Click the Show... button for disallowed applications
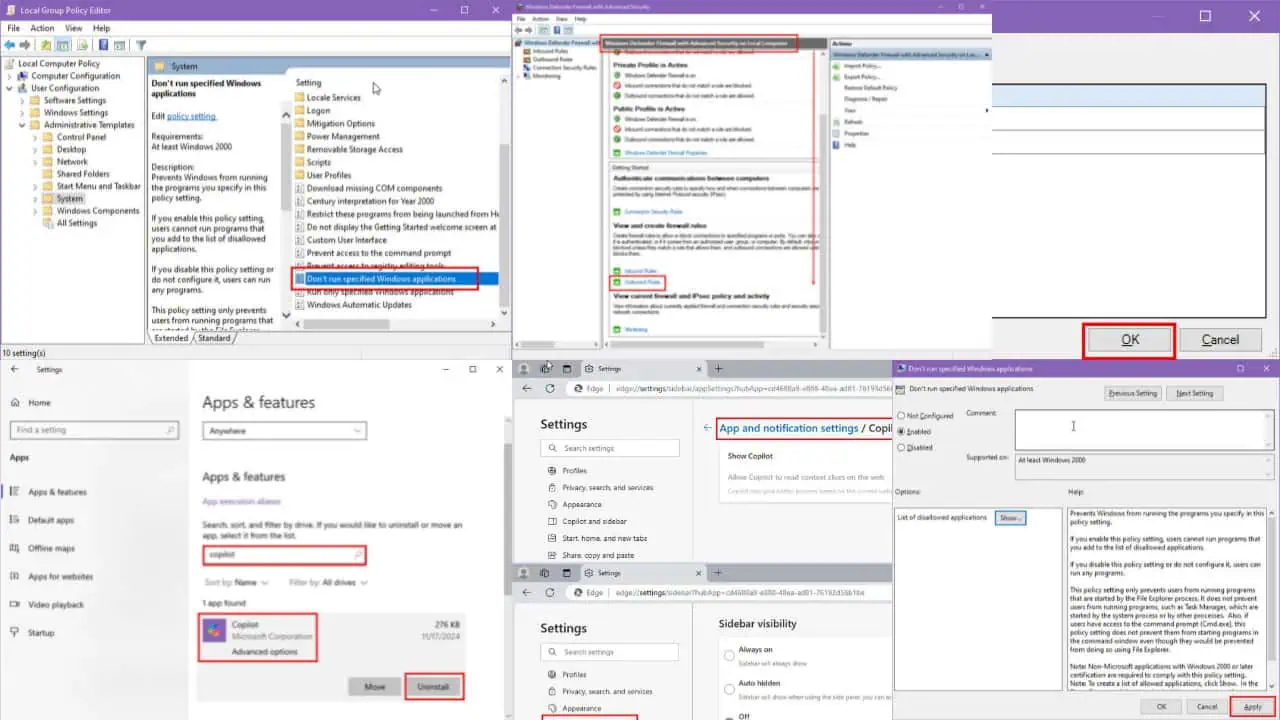1280x720 pixels. [1010, 518]
